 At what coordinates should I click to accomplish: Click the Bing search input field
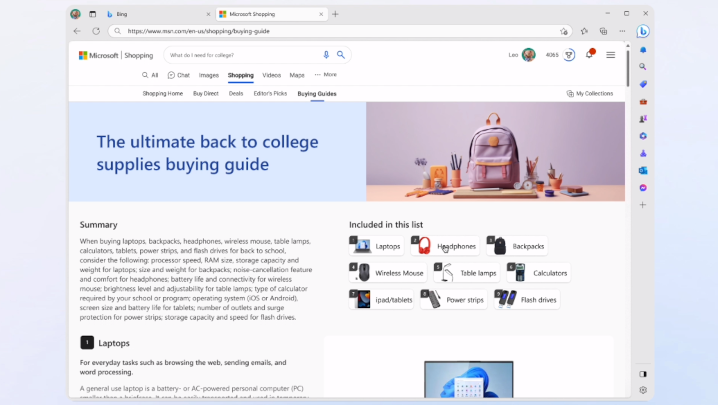(240, 55)
